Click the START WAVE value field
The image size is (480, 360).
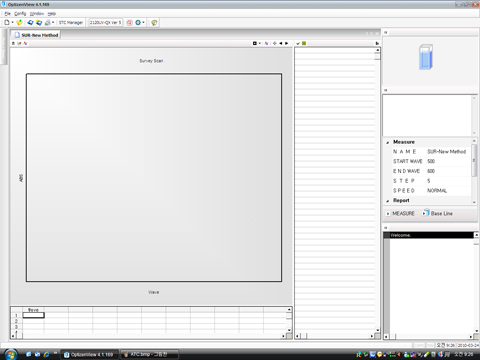[448, 161]
